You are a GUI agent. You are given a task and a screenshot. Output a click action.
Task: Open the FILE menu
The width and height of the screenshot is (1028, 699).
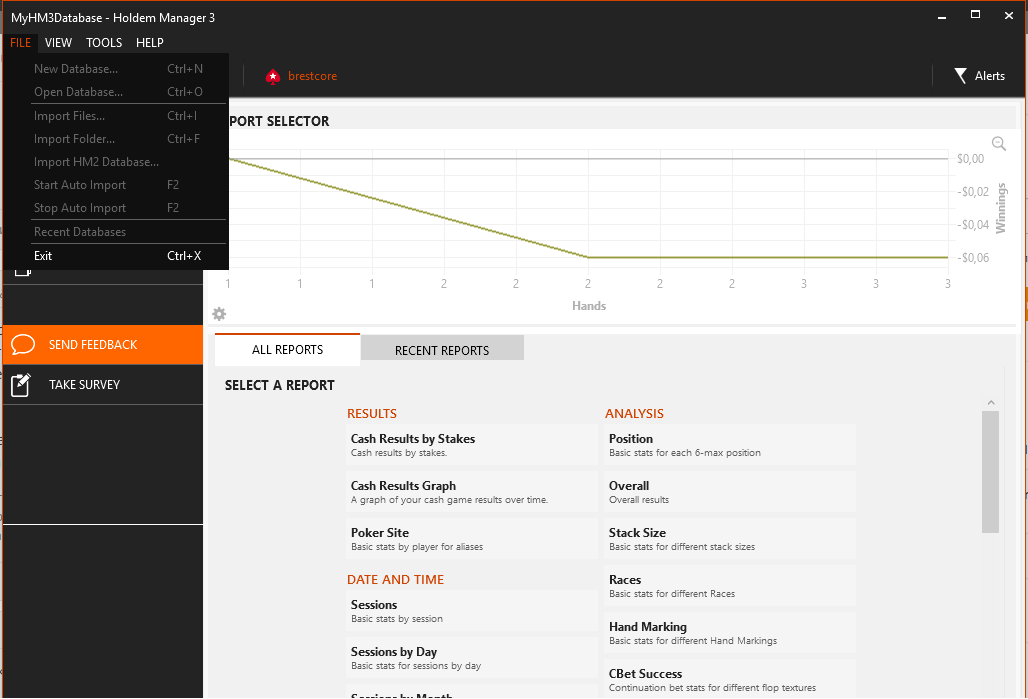click(20, 43)
